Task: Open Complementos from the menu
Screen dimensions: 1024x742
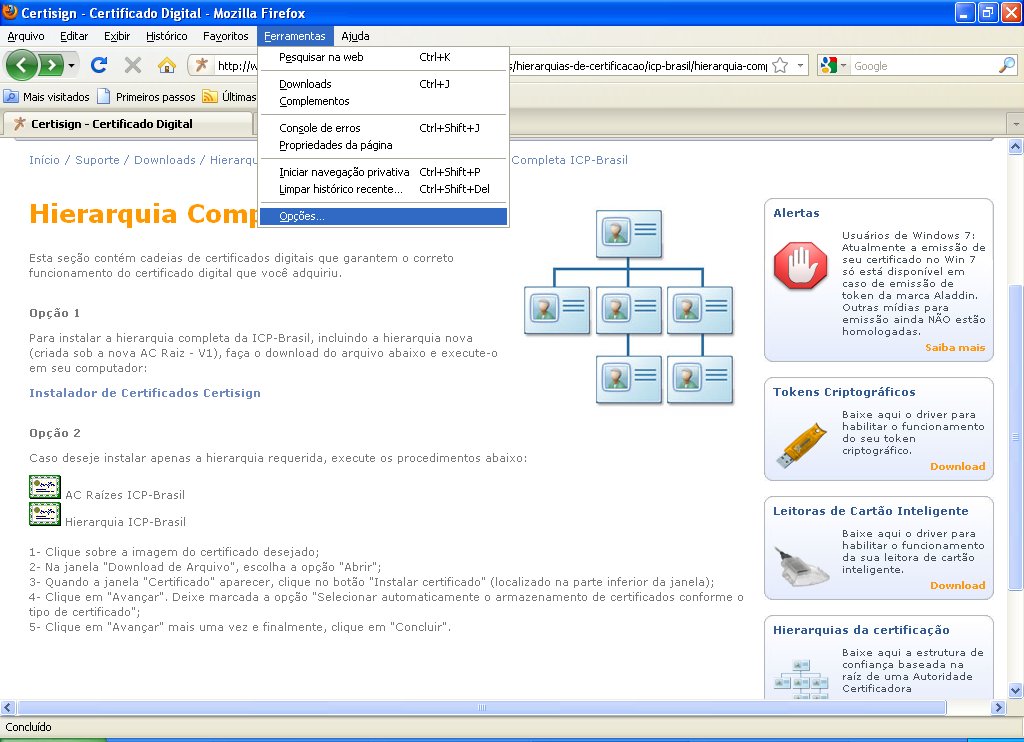Action: pyautogui.click(x=383, y=101)
